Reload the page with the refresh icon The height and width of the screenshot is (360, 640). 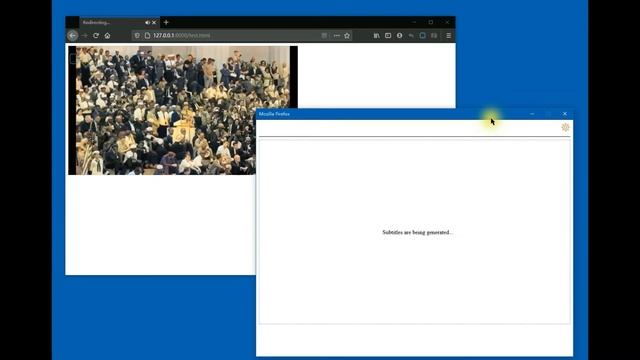point(96,36)
